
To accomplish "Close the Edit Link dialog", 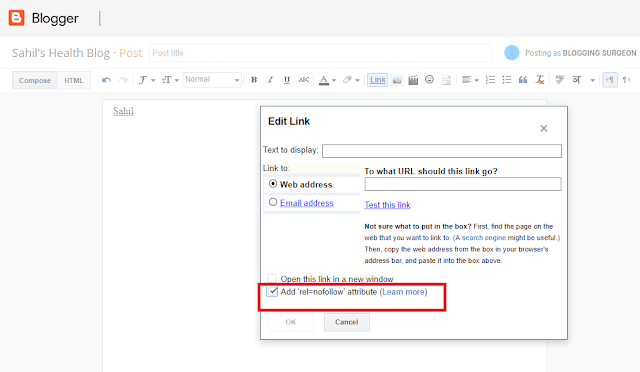I will click(x=544, y=128).
